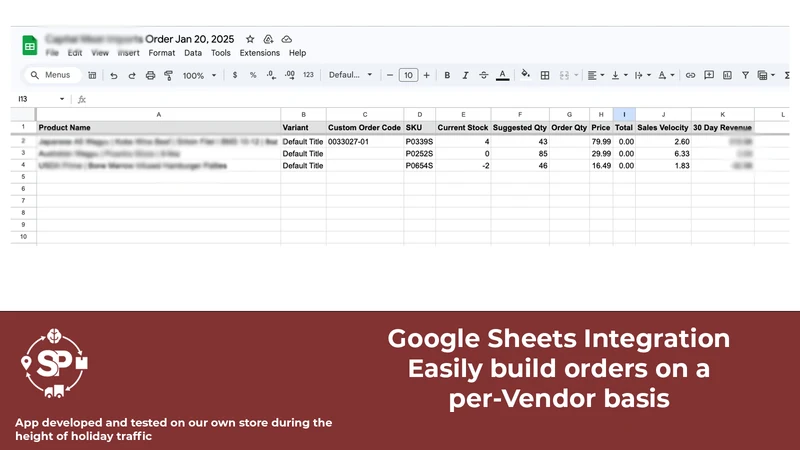The height and width of the screenshot is (450, 800).
Task: Insert a link
Action: coord(690,76)
